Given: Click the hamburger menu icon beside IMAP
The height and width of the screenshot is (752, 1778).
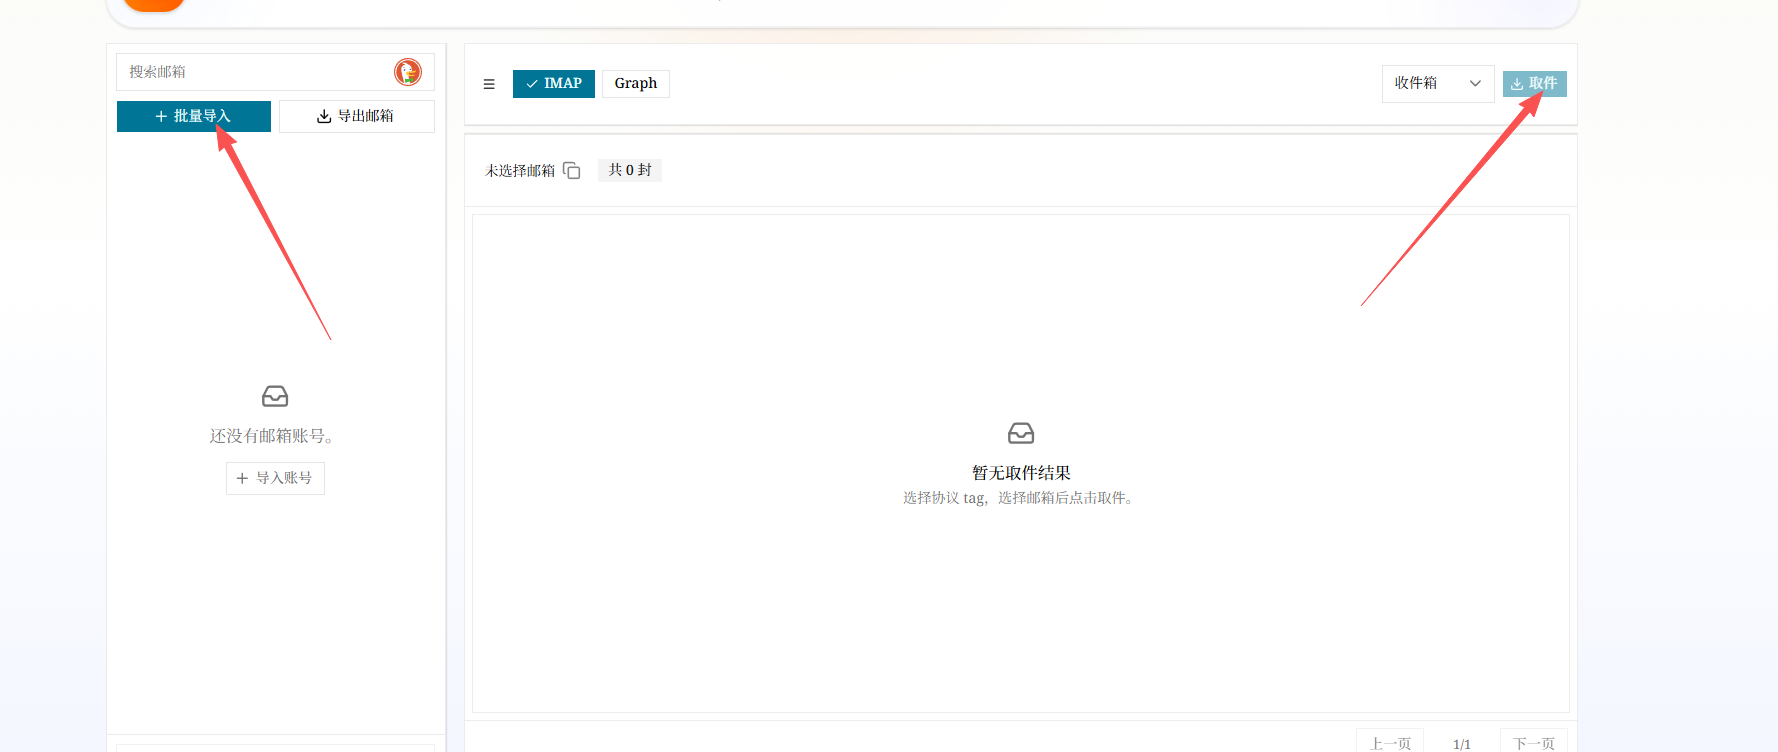Looking at the screenshot, I should tap(489, 84).
